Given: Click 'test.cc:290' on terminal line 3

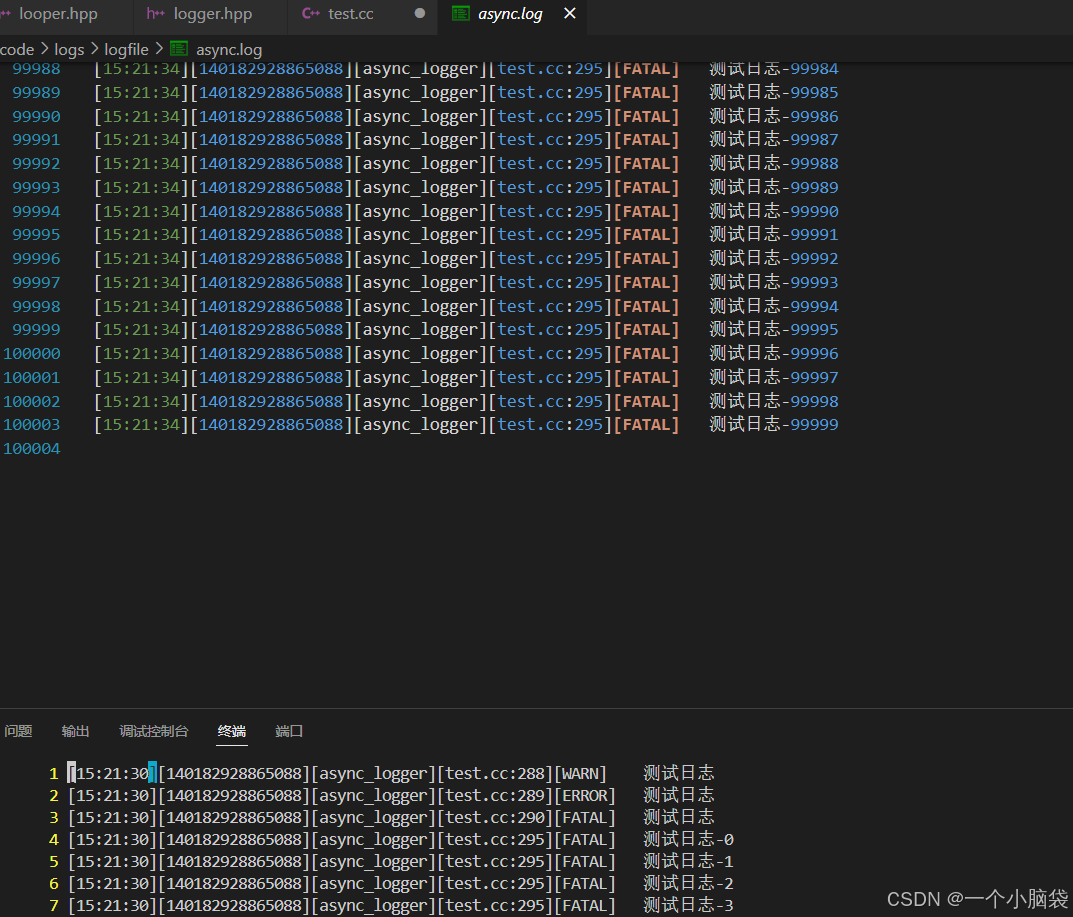Looking at the screenshot, I should (495, 817).
